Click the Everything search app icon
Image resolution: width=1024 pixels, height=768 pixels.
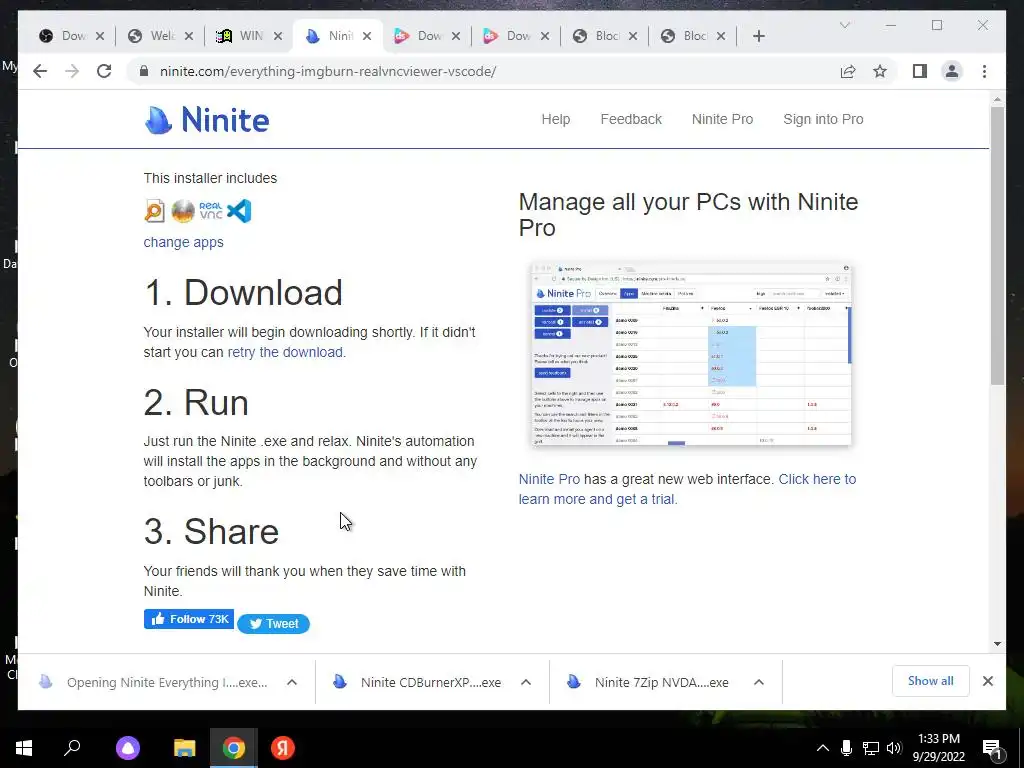click(155, 211)
